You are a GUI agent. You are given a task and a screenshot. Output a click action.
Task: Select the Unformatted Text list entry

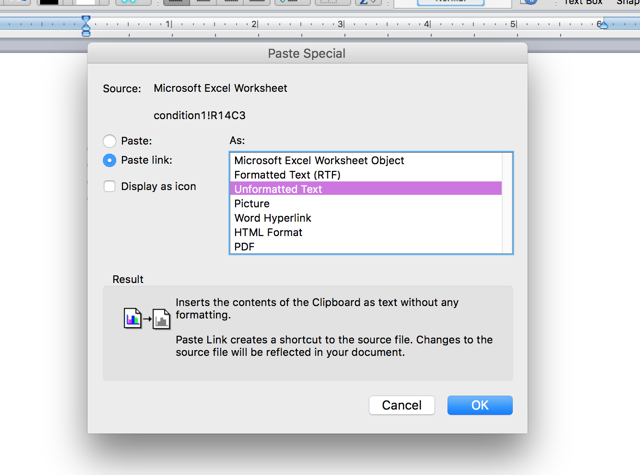pyautogui.click(x=366, y=189)
